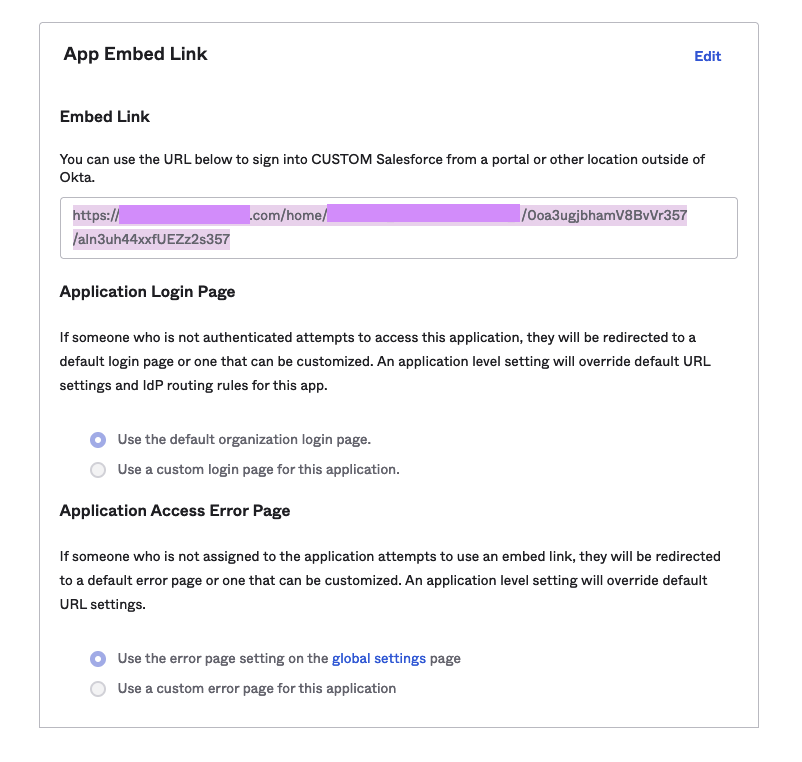
Task: Click the Edit link
Action: coord(707,56)
